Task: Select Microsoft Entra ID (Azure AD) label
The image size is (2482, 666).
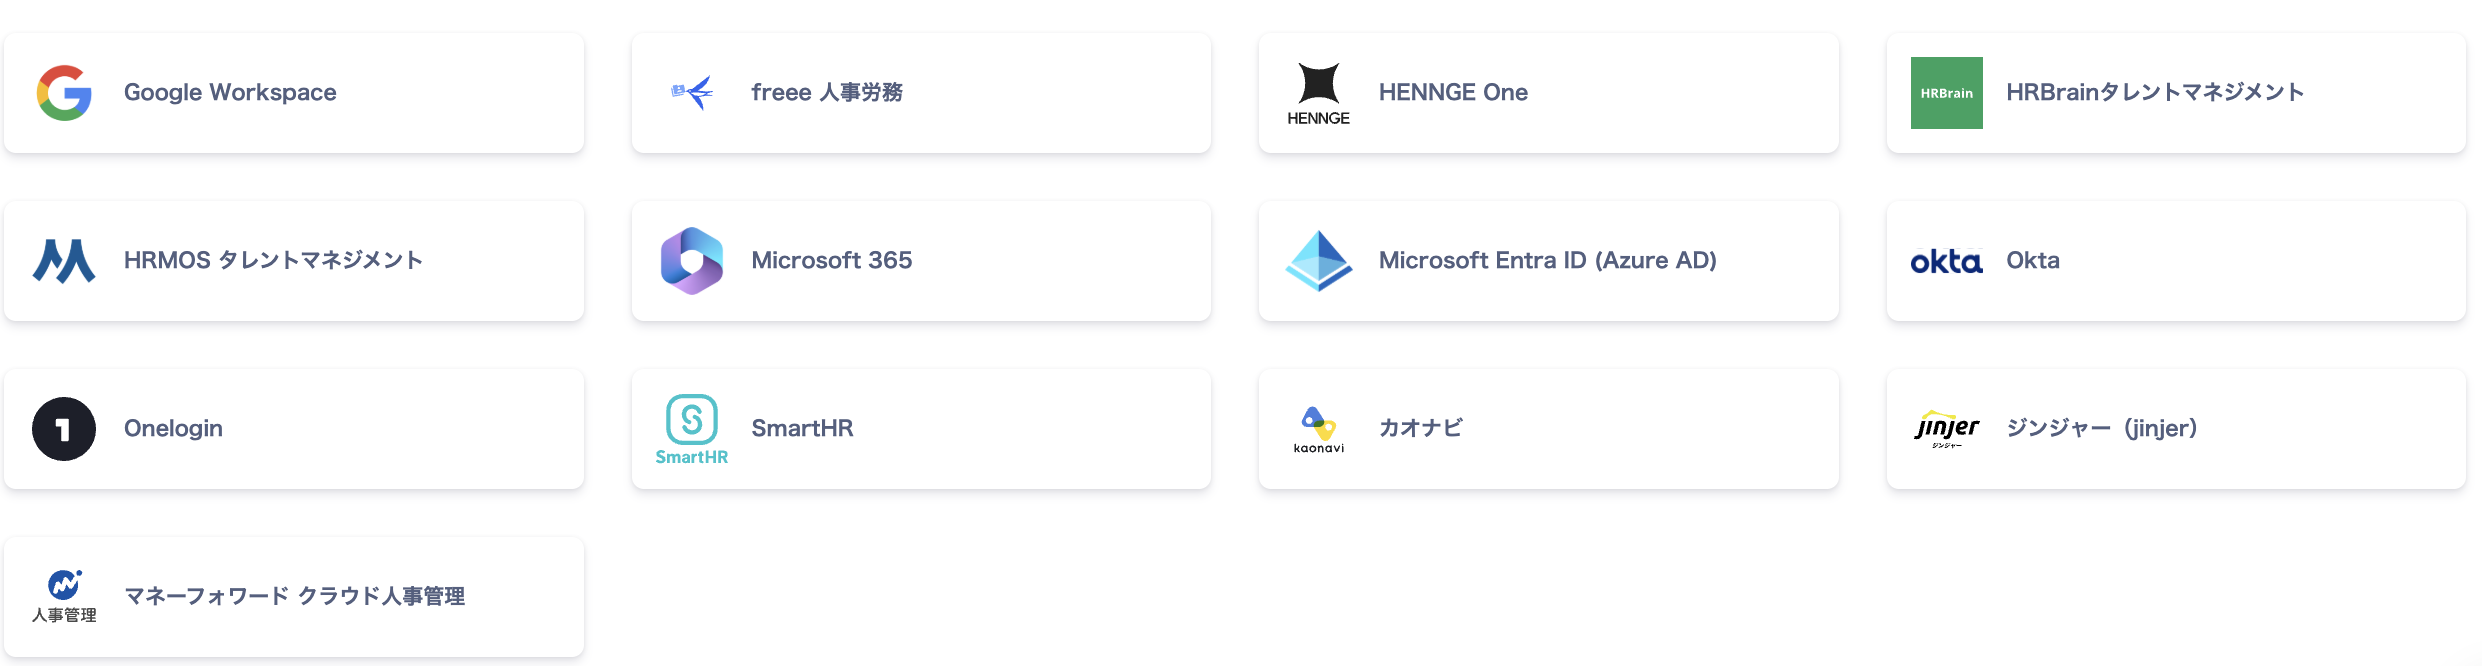Action: (1547, 261)
